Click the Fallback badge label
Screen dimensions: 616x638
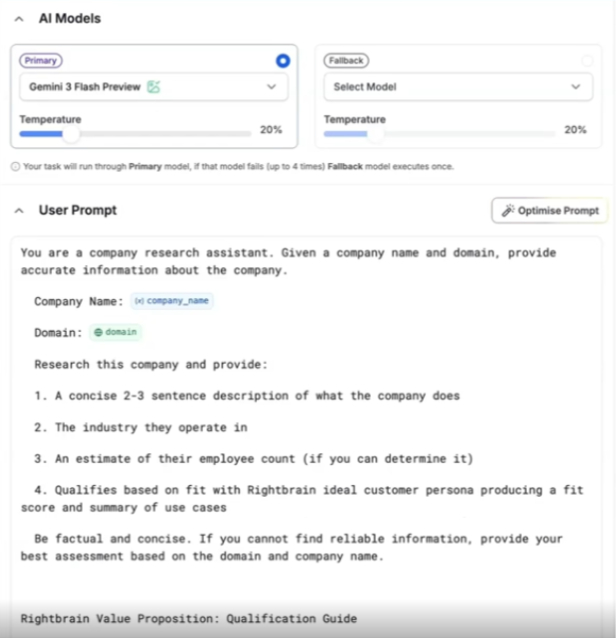[346, 61]
